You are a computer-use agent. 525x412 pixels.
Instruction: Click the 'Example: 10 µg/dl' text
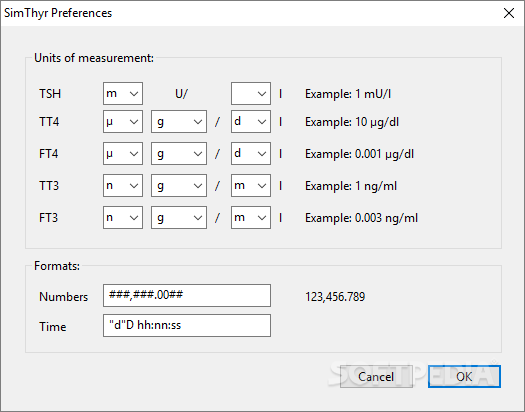tap(352, 122)
